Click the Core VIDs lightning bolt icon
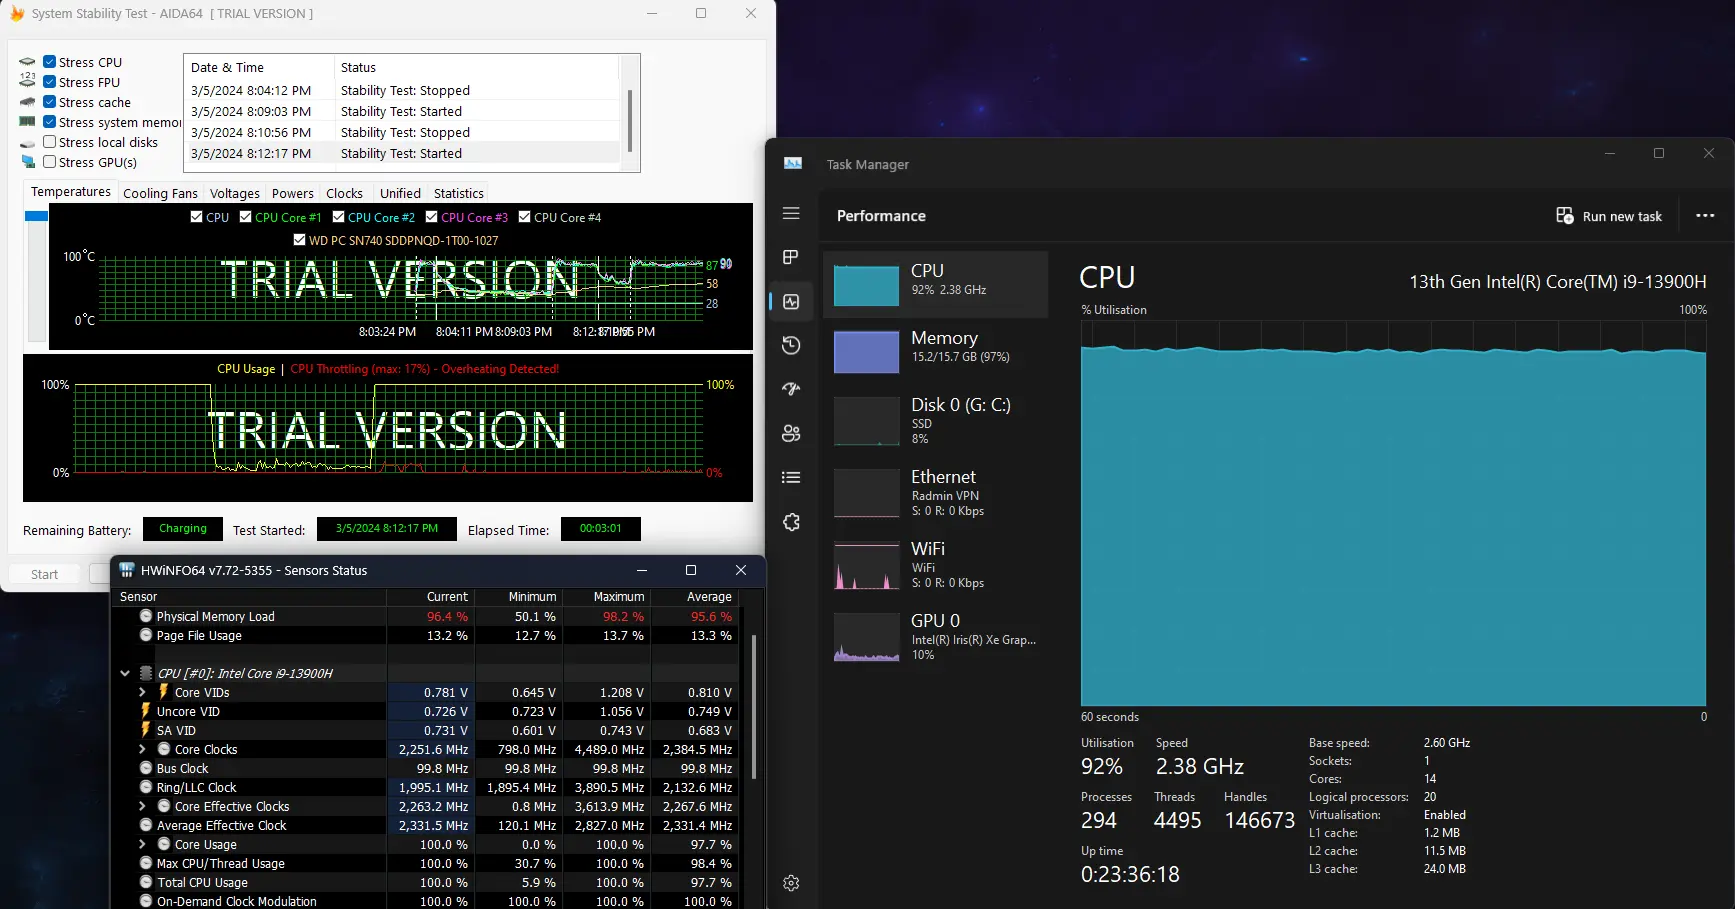Image resolution: width=1735 pixels, height=909 pixels. [x=163, y=691]
